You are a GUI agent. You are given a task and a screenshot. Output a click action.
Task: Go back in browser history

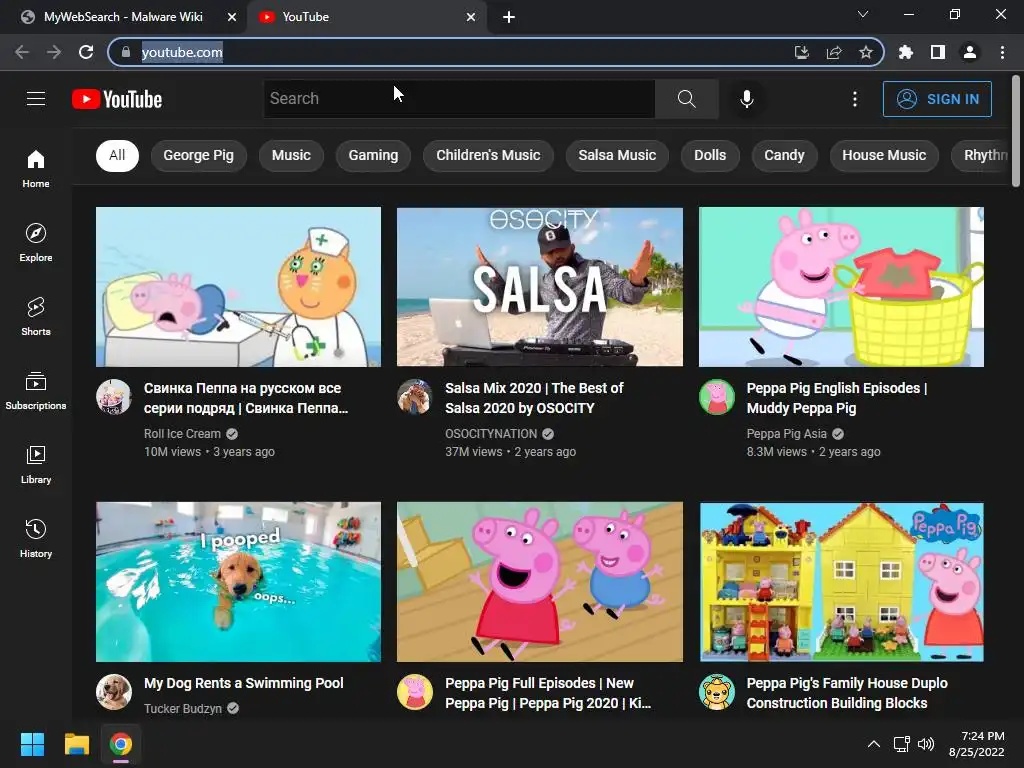coord(22,52)
